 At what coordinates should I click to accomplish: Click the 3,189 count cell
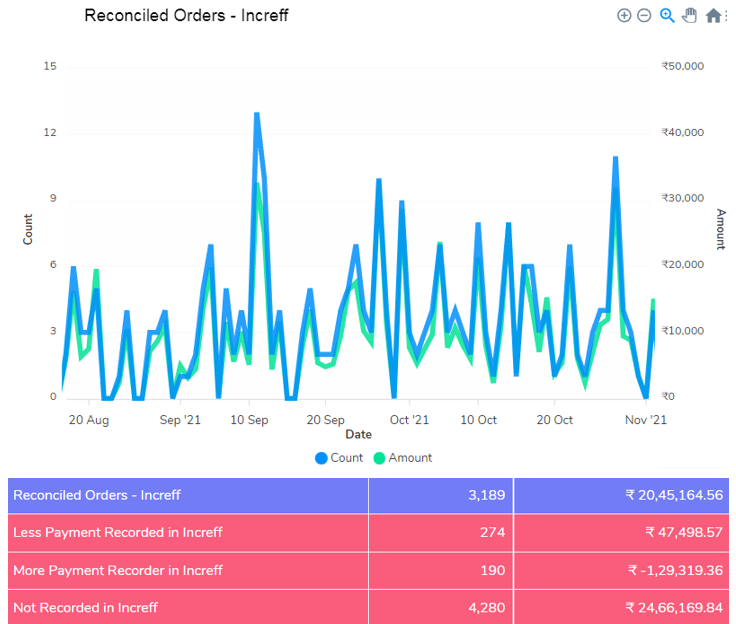click(441, 495)
